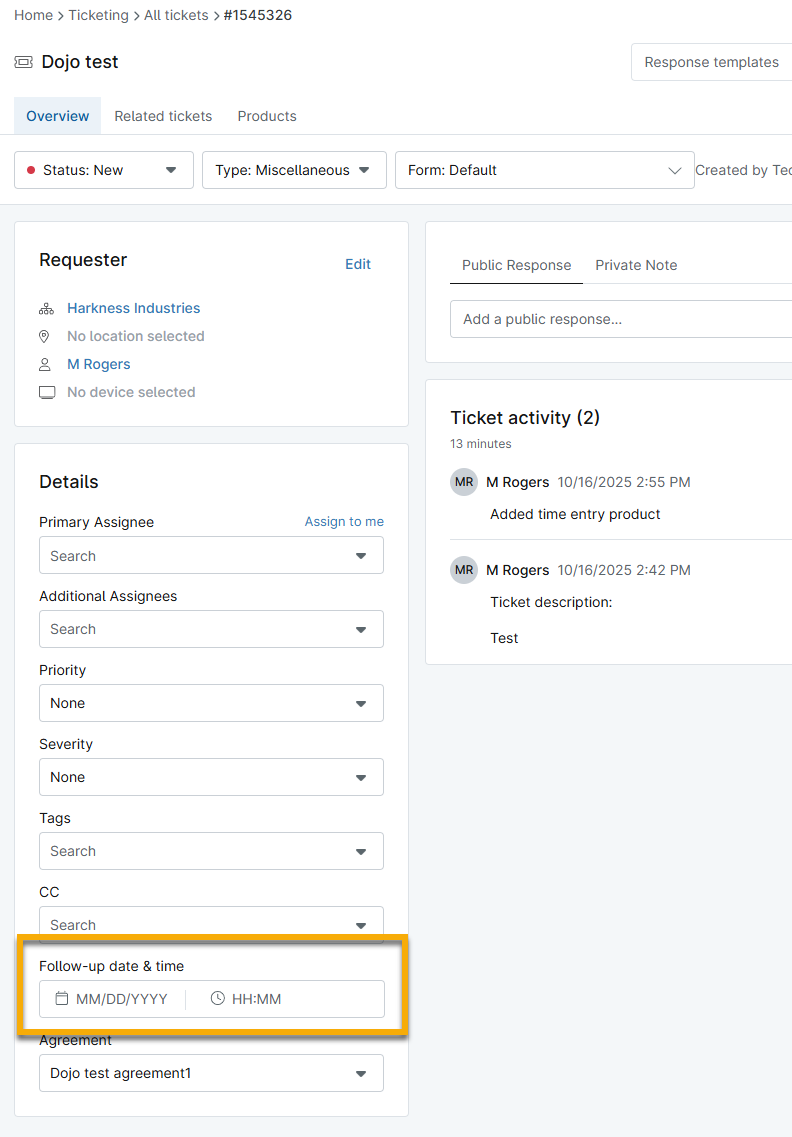Click Edit in the Requester panel

[358, 264]
